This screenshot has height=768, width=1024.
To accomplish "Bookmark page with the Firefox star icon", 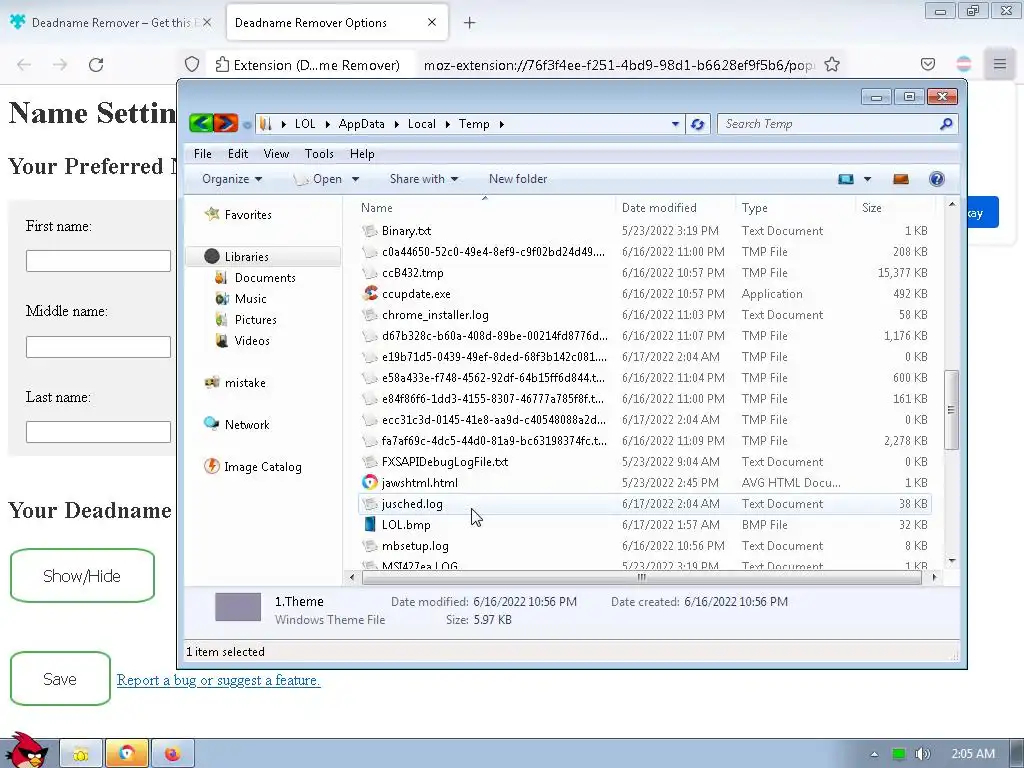I will [831, 65].
